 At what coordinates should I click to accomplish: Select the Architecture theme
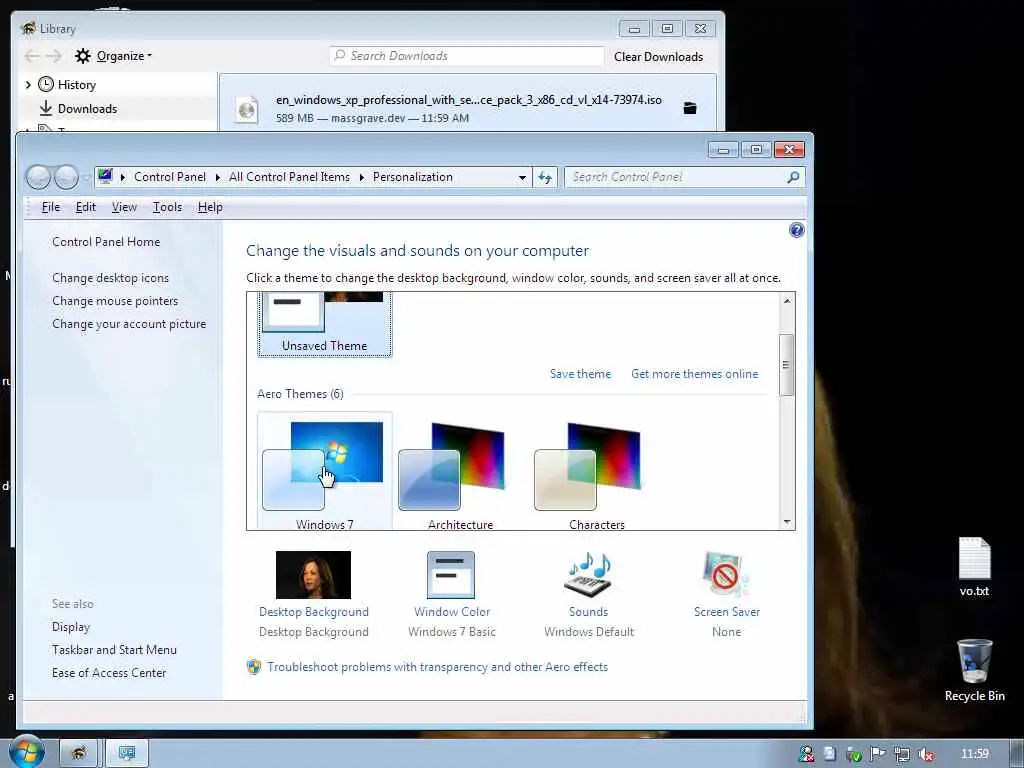[460, 472]
